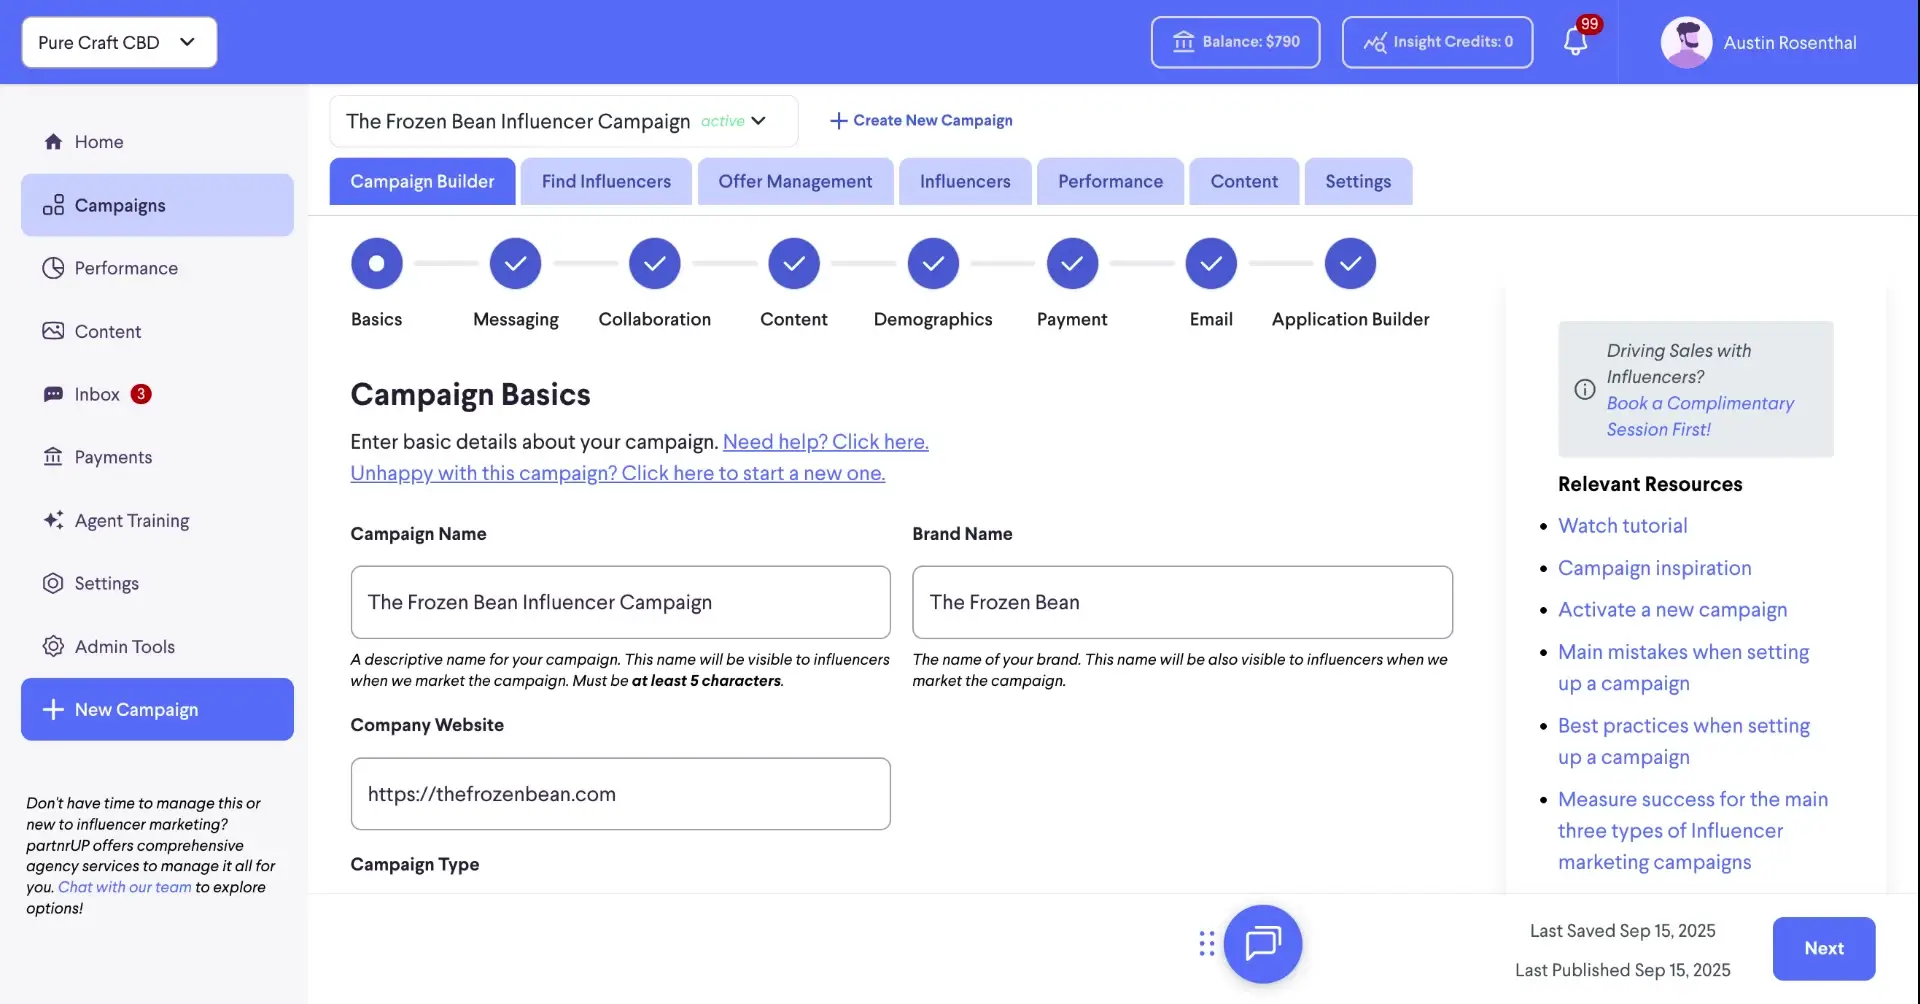Image resolution: width=1920 pixels, height=1004 pixels.
Task: Select the Payments icon
Action: (x=53, y=456)
